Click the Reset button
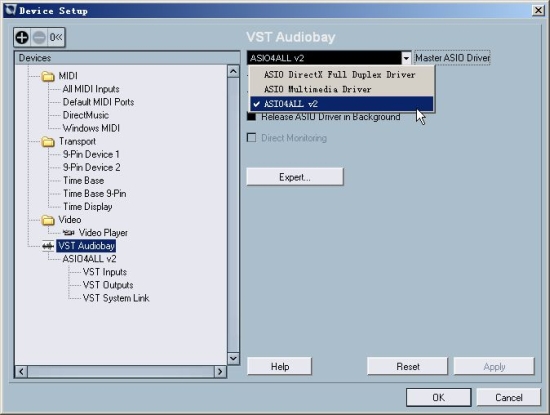 point(408,366)
